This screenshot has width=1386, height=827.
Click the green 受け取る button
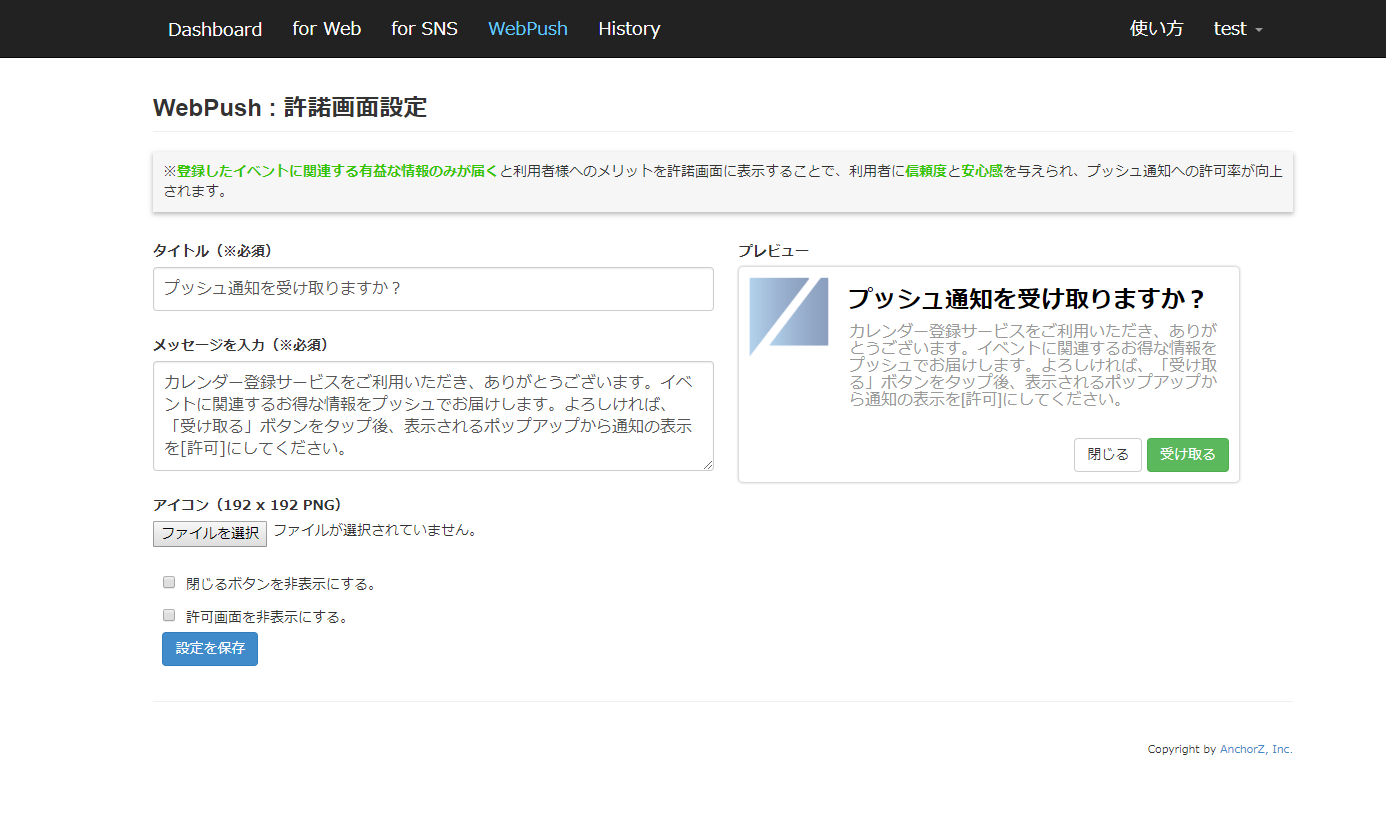(1187, 455)
